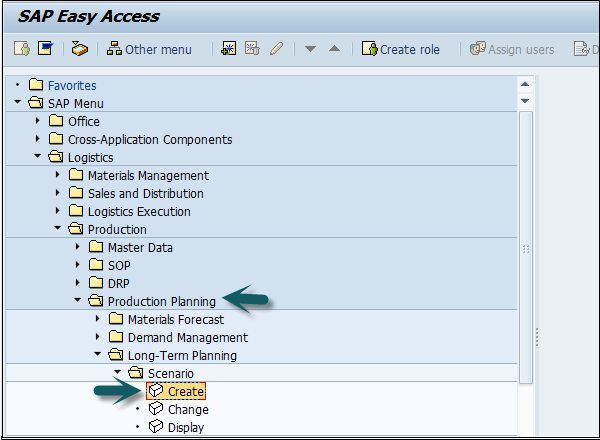Expand the Materials Forecast folder arrow
Screen dimensions: 600x440
(98, 320)
